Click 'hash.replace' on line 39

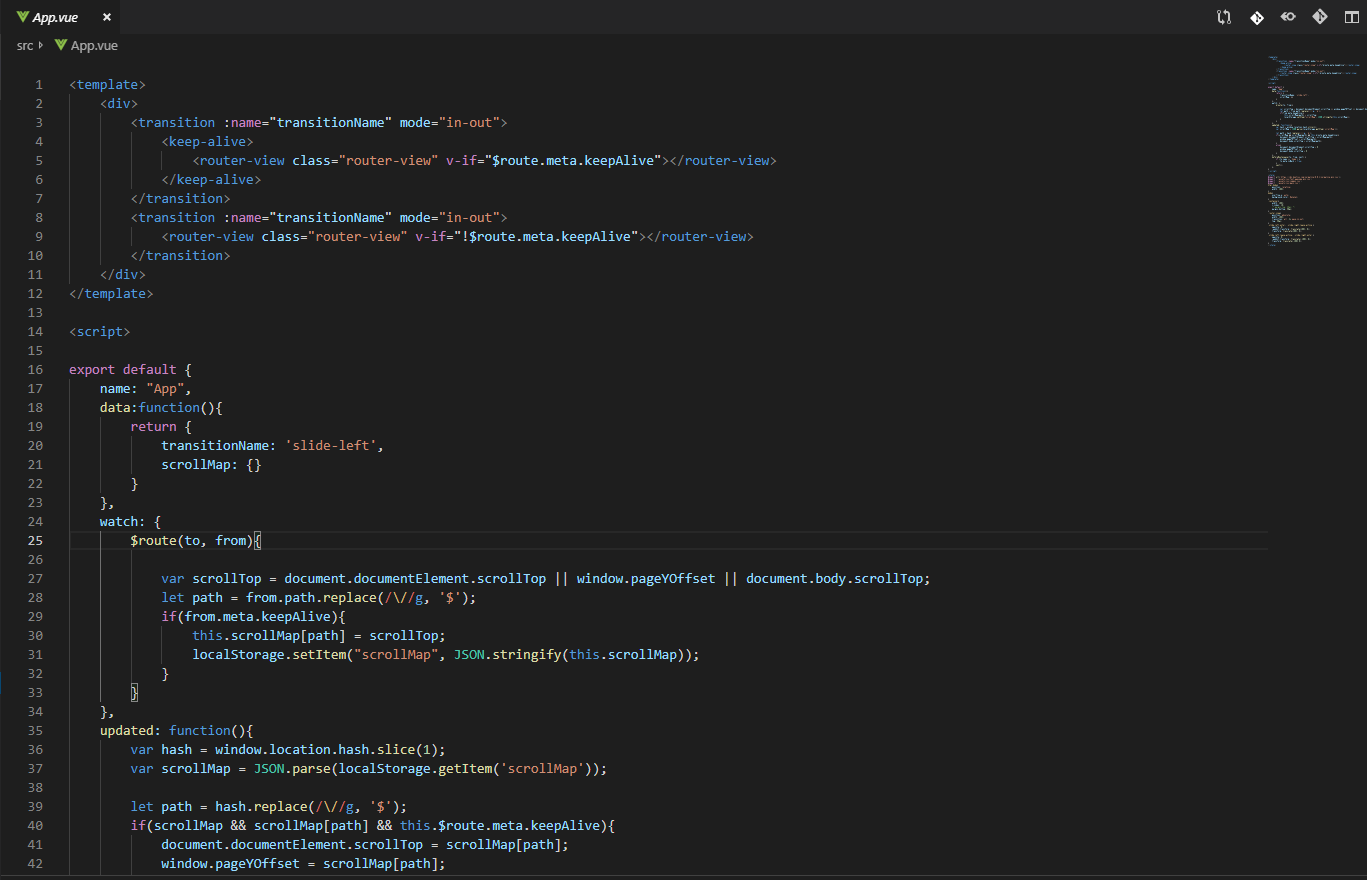261,806
